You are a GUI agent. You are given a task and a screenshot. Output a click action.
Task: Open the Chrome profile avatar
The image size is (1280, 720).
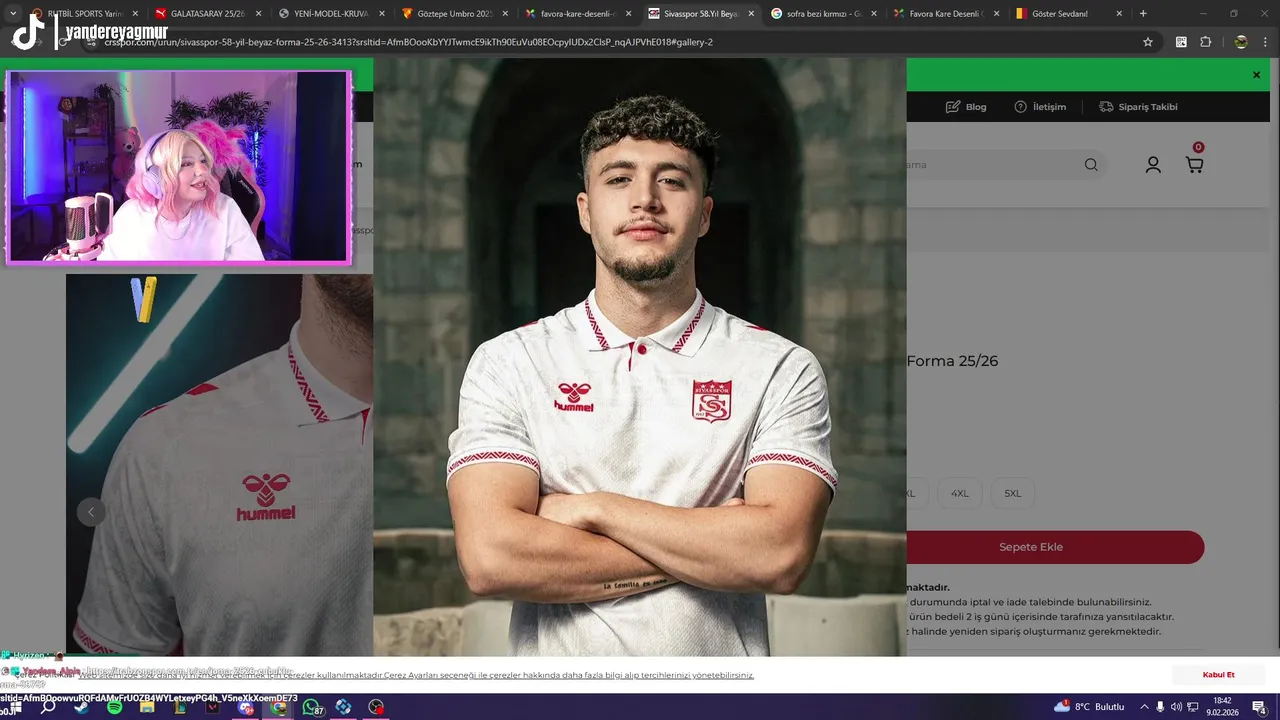(1241, 42)
